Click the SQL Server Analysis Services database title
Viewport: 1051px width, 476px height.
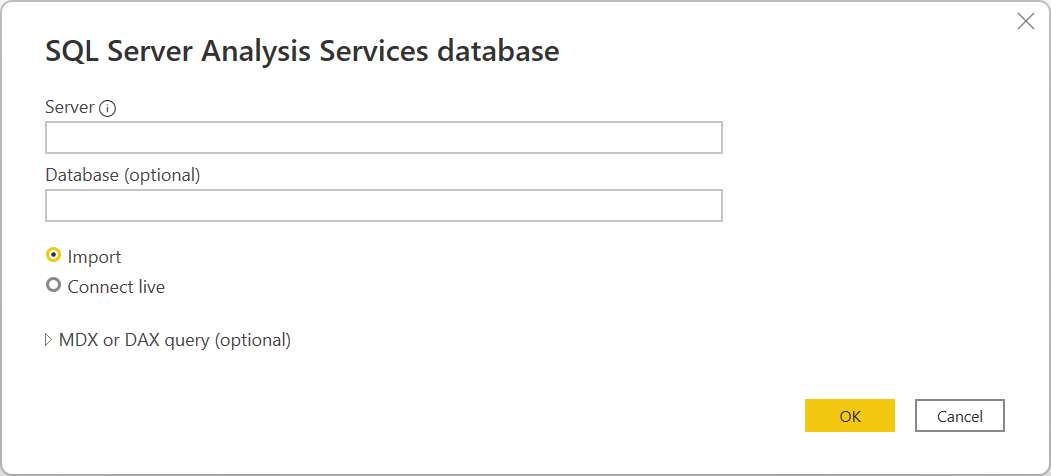pyautogui.click(x=302, y=52)
